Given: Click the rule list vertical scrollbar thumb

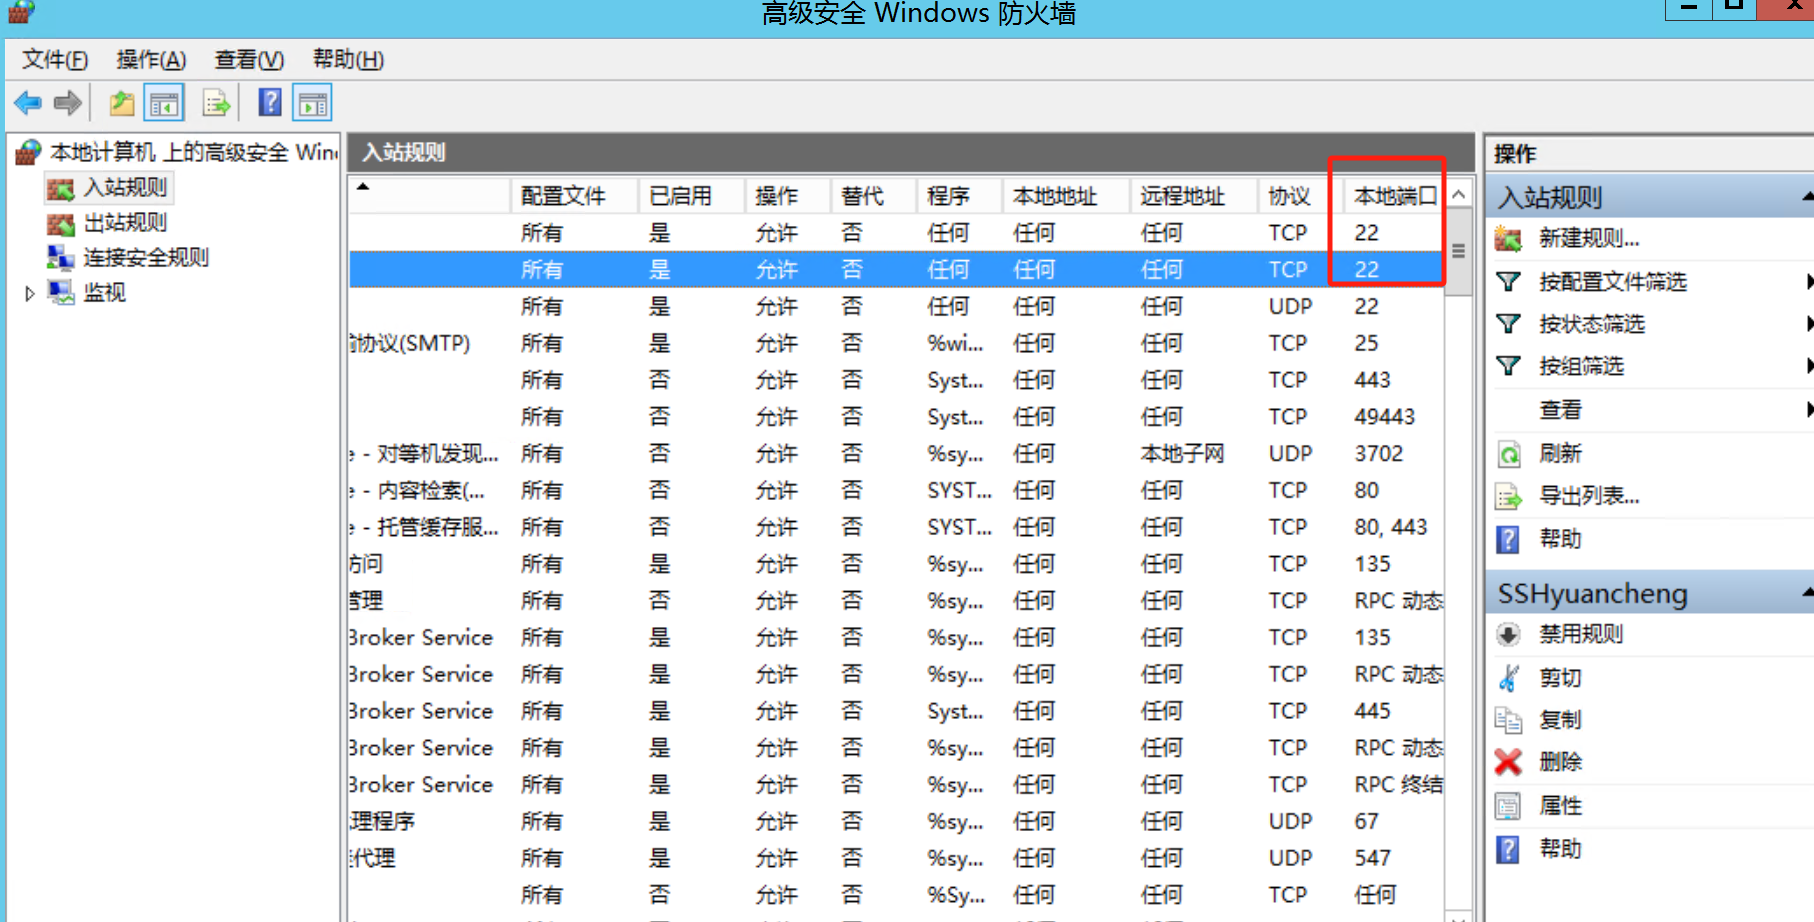Looking at the screenshot, I should [1459, 252].
